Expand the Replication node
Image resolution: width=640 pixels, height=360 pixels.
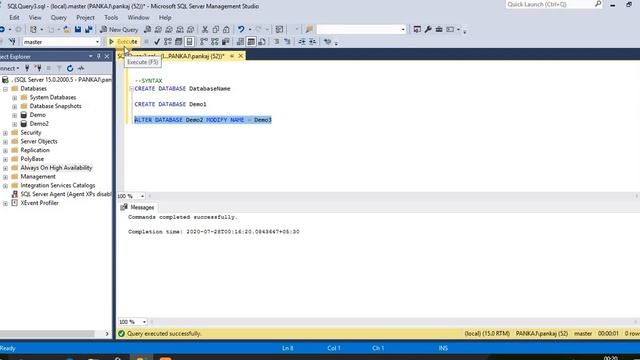point(5,151)
